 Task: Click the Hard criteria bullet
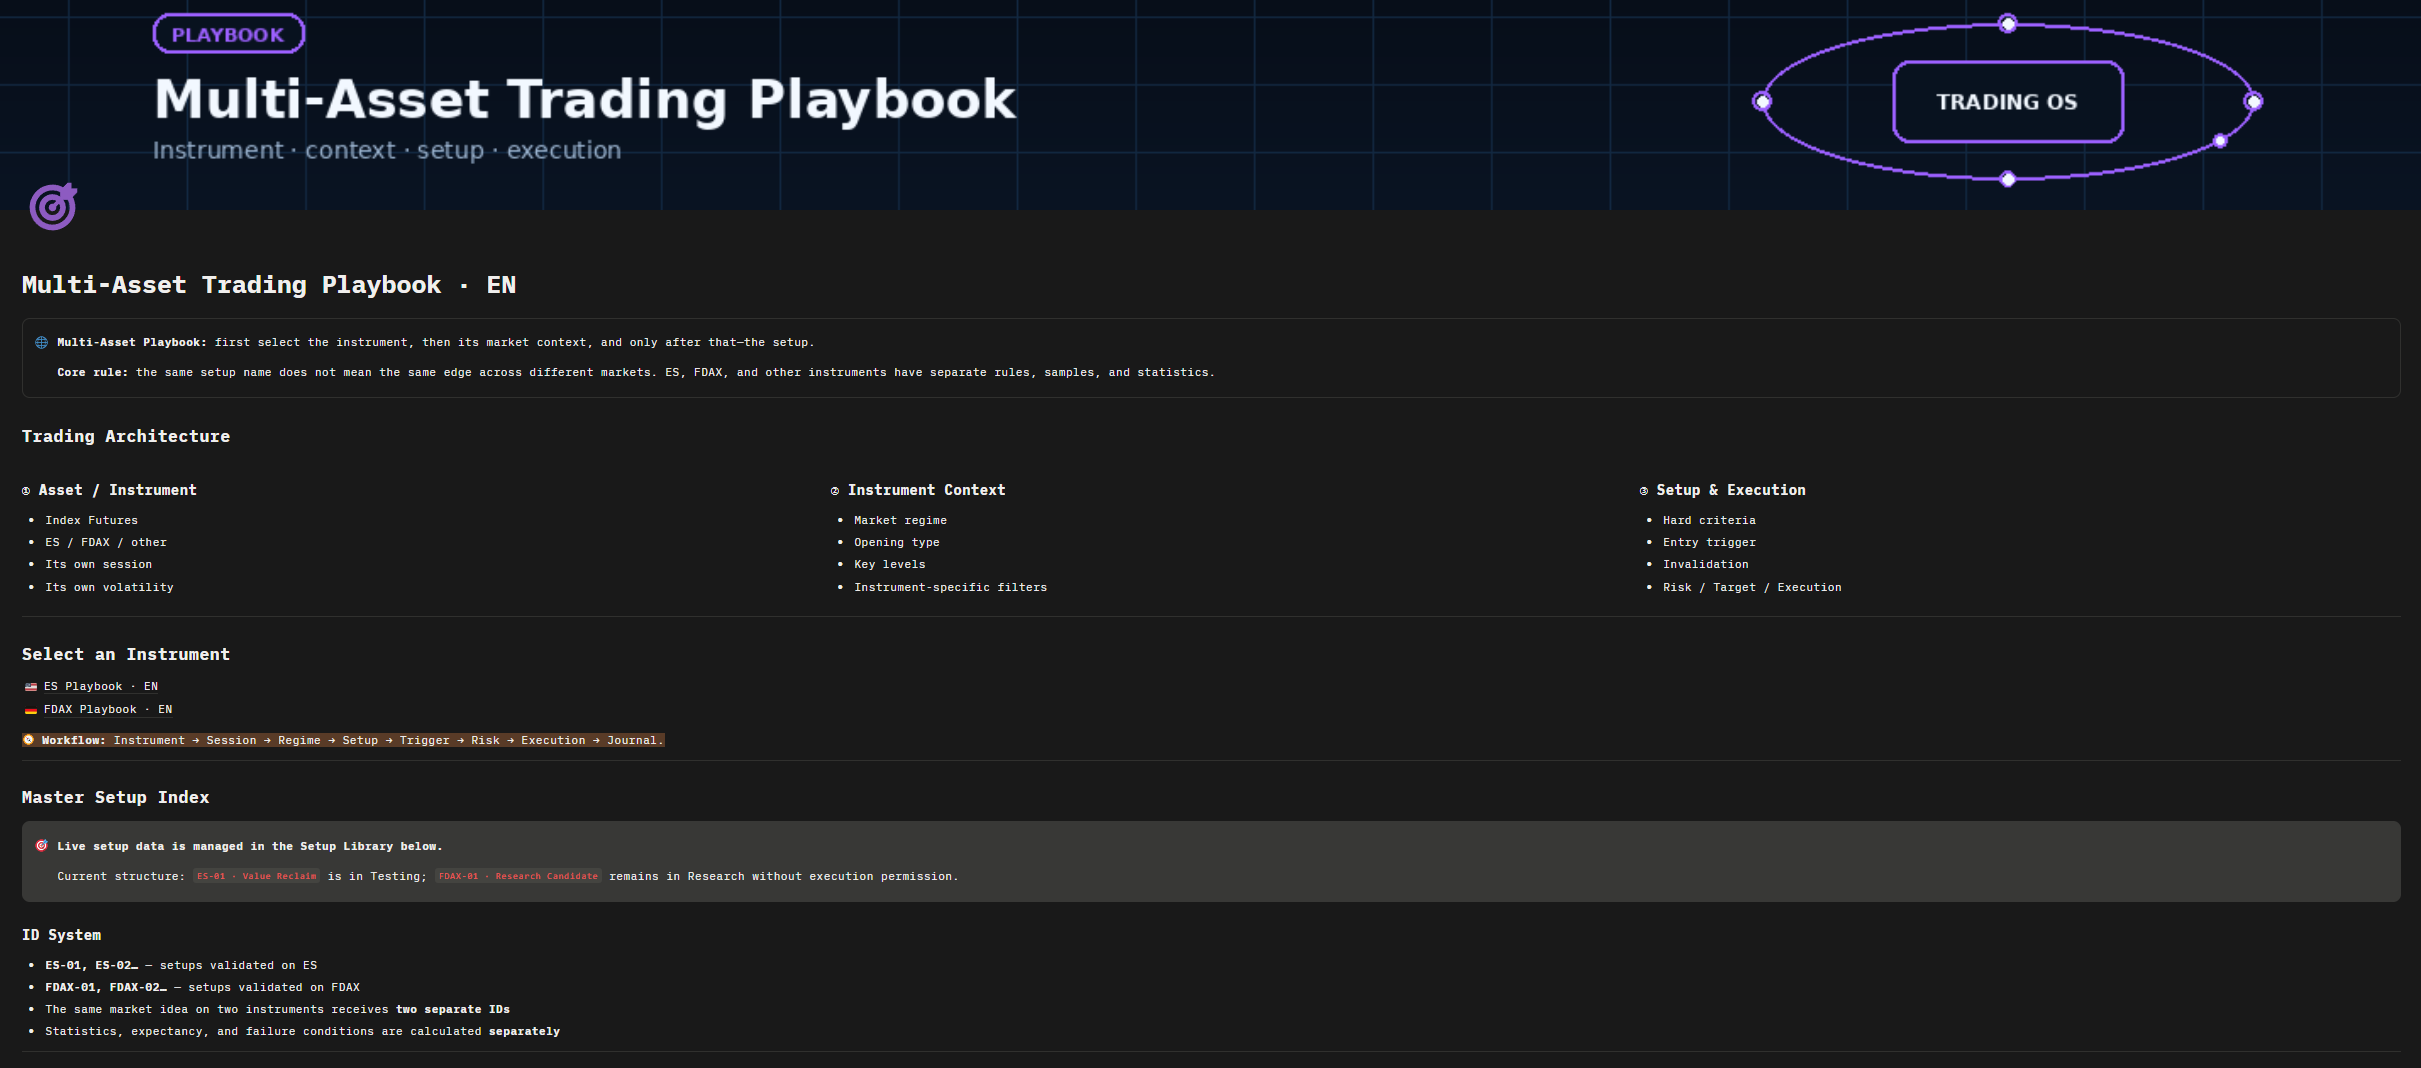(x=1709, y=520)
